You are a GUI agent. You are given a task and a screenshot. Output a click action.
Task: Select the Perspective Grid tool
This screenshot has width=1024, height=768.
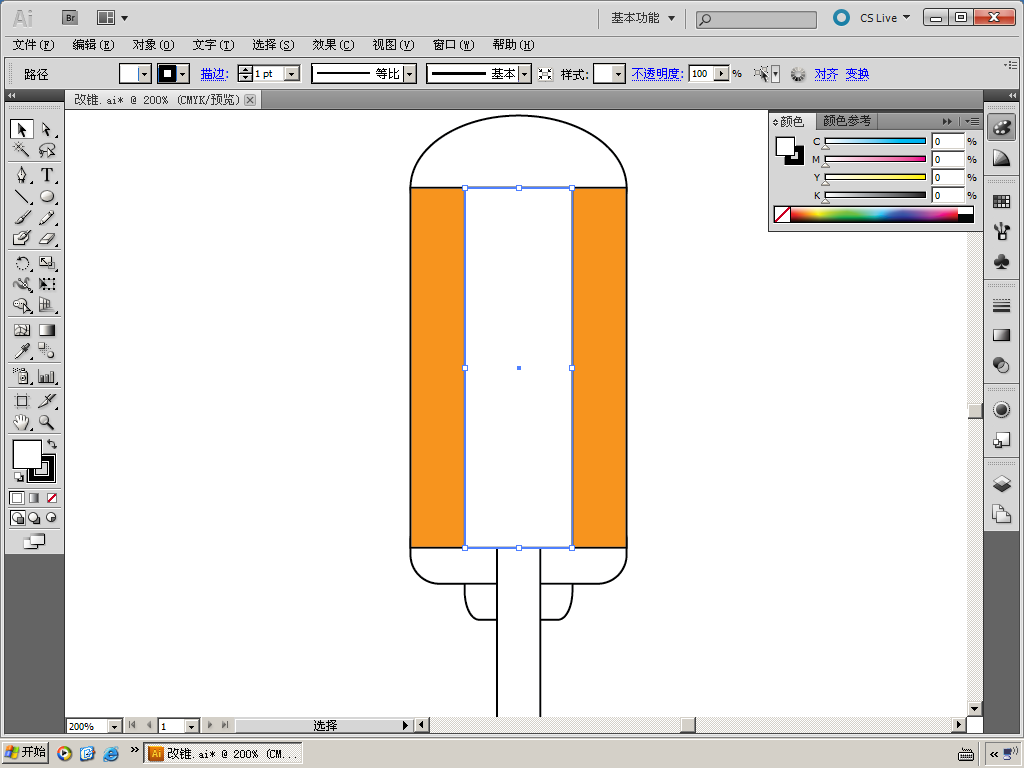click(46, 305)
